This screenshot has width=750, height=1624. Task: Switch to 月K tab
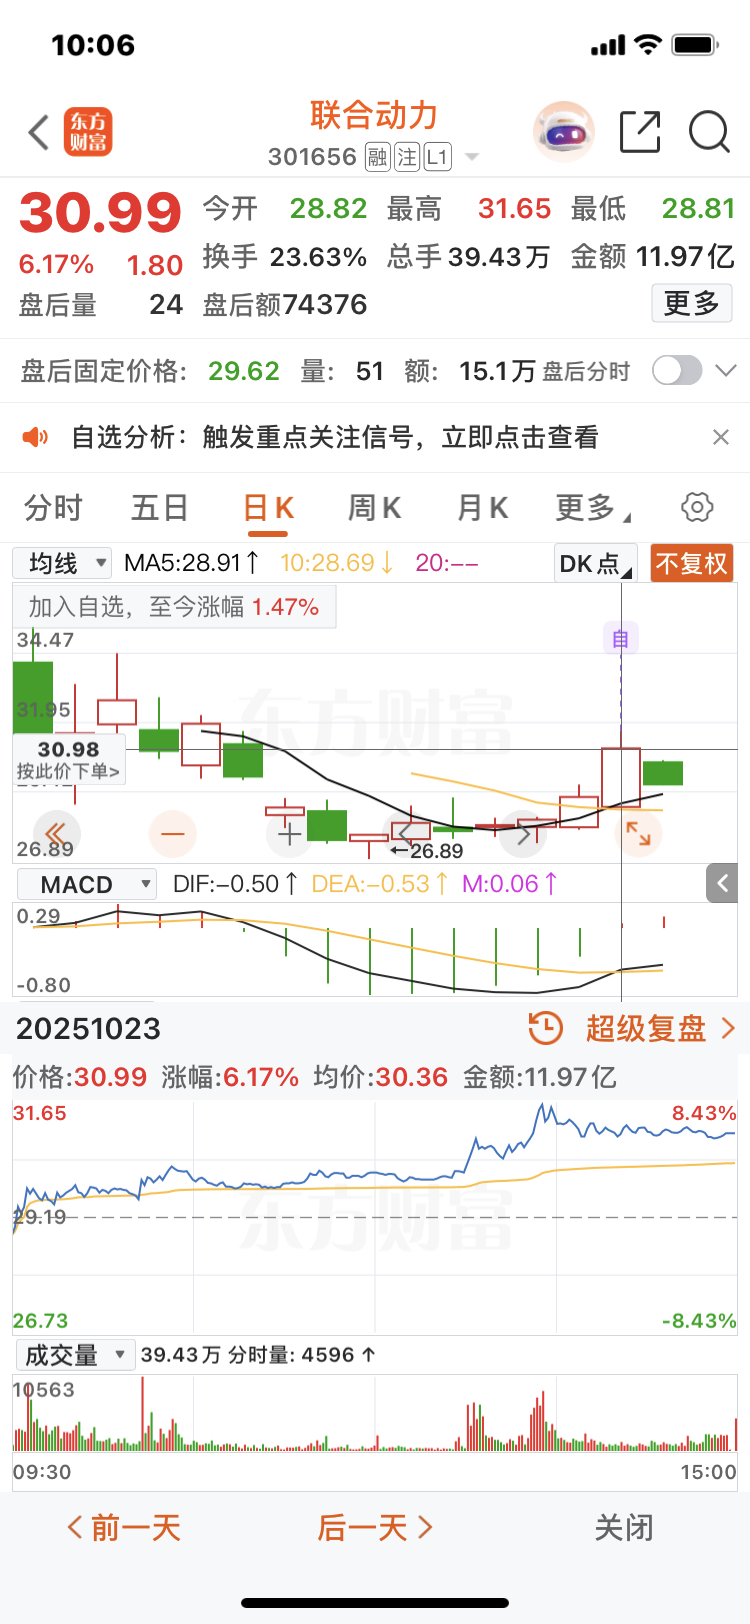click(x=482, y=508)
